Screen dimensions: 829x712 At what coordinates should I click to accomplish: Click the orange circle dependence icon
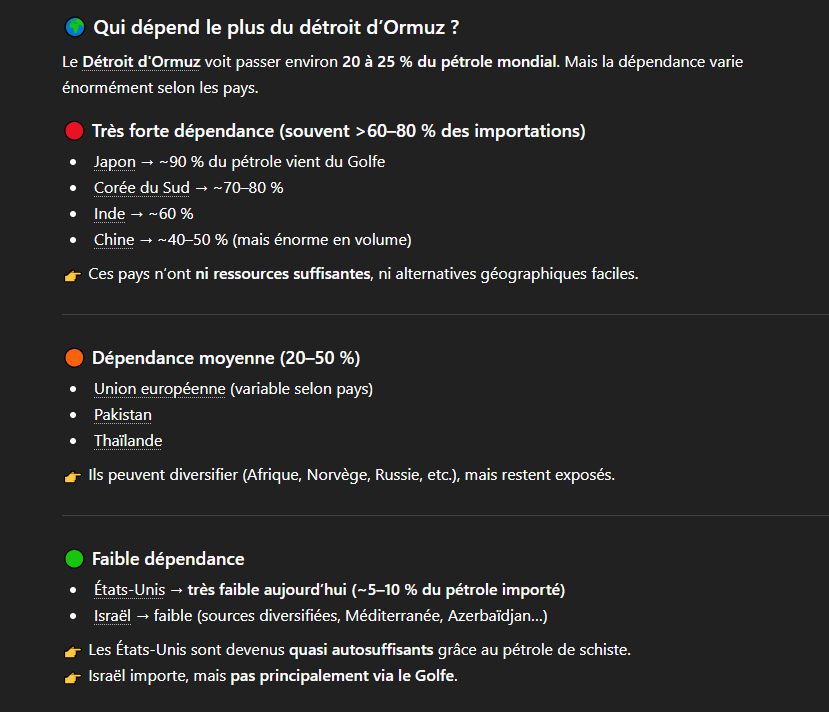(x=74, y=358)
